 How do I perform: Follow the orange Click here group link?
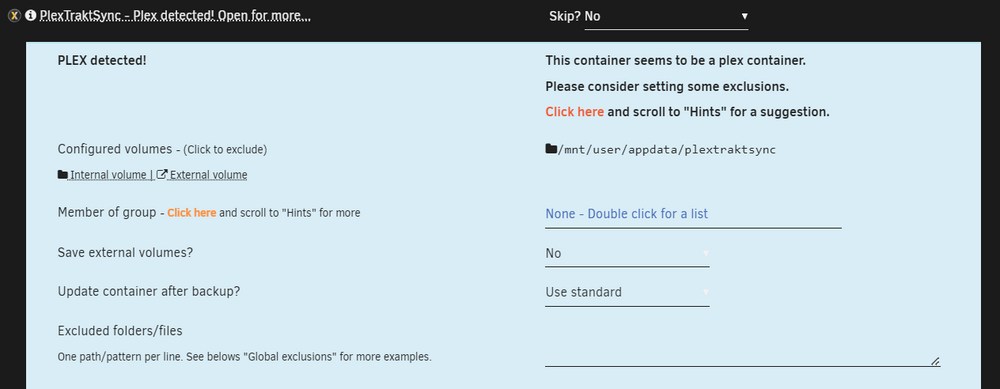pos(191,213)
